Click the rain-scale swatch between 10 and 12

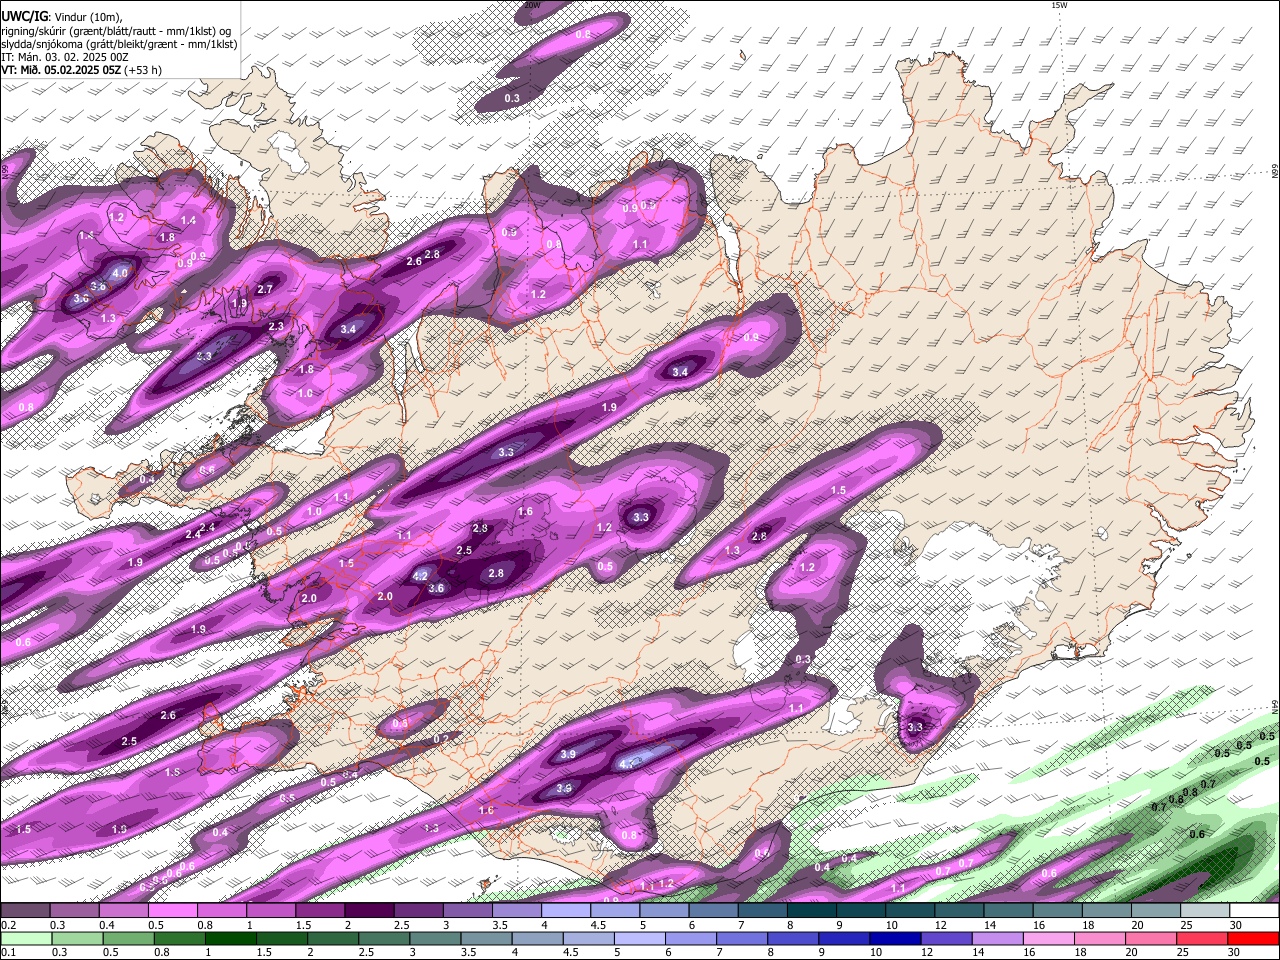tap(894, 938)
